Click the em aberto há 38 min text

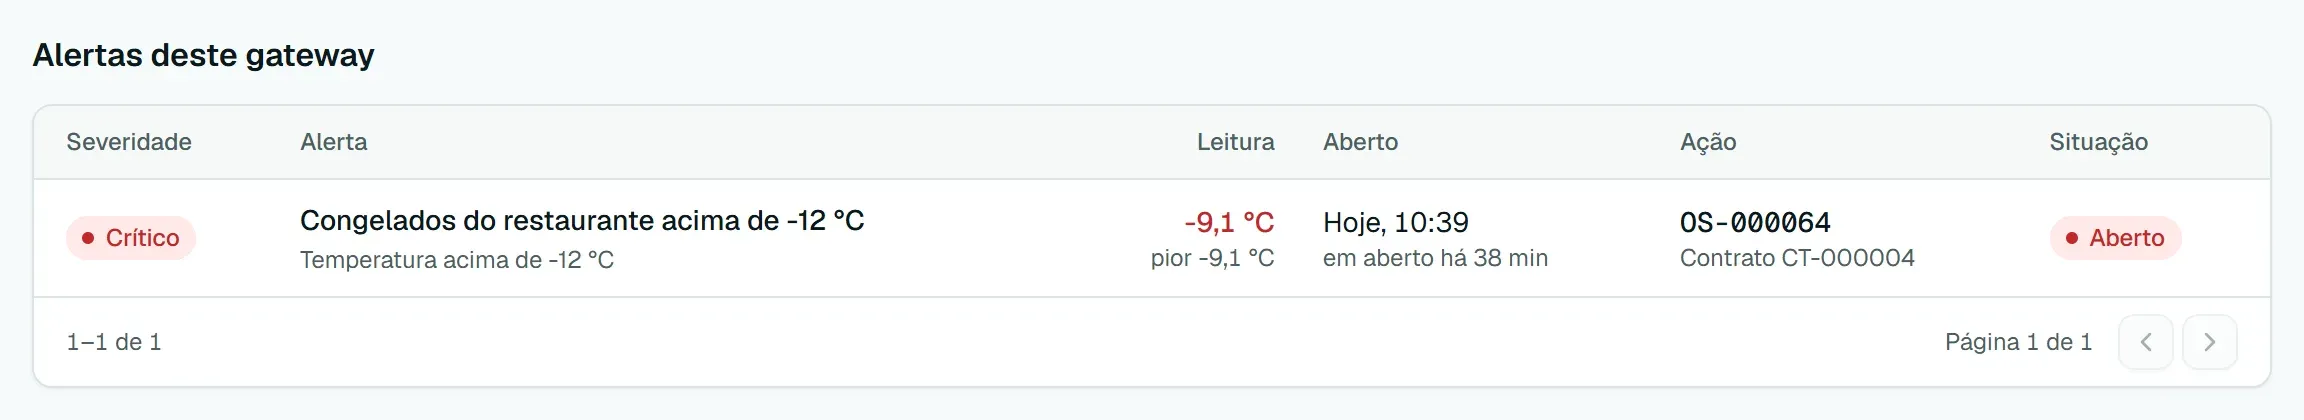[1435, 258]
